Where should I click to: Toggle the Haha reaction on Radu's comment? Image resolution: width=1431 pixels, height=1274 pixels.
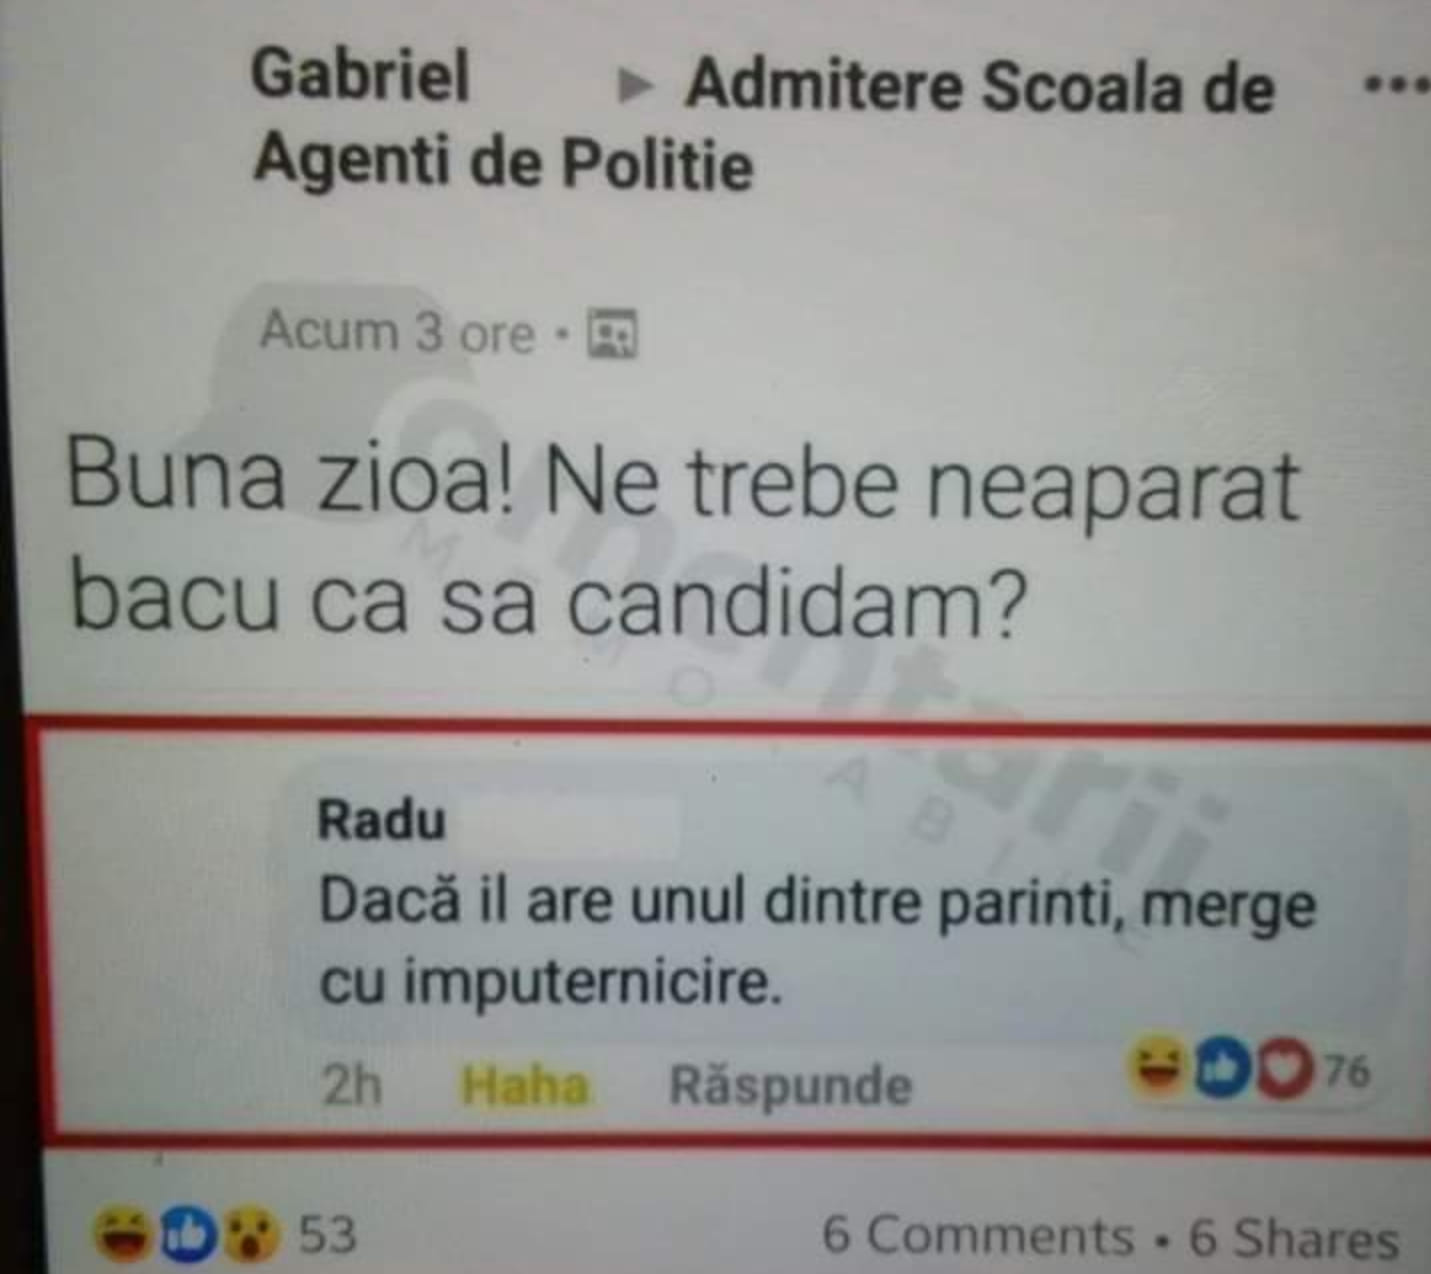[524, 1086]
